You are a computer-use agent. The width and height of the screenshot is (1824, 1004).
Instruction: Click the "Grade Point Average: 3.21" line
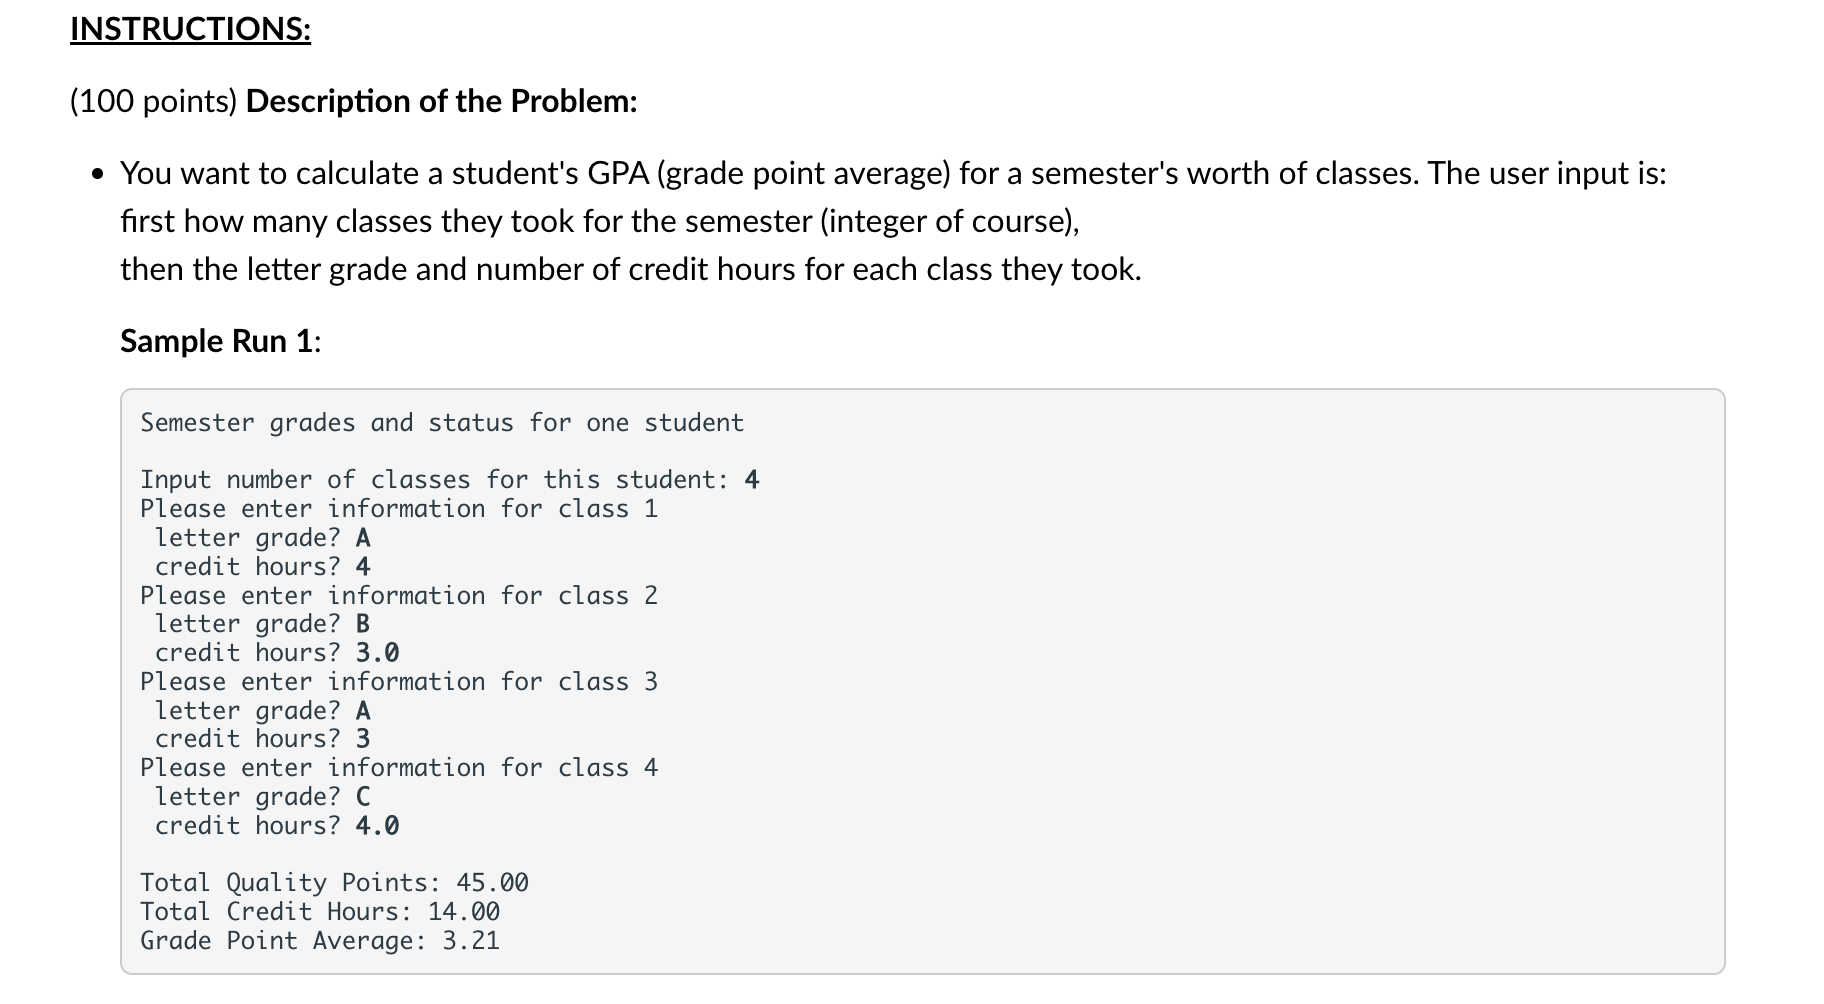click(x=320, y=941)
